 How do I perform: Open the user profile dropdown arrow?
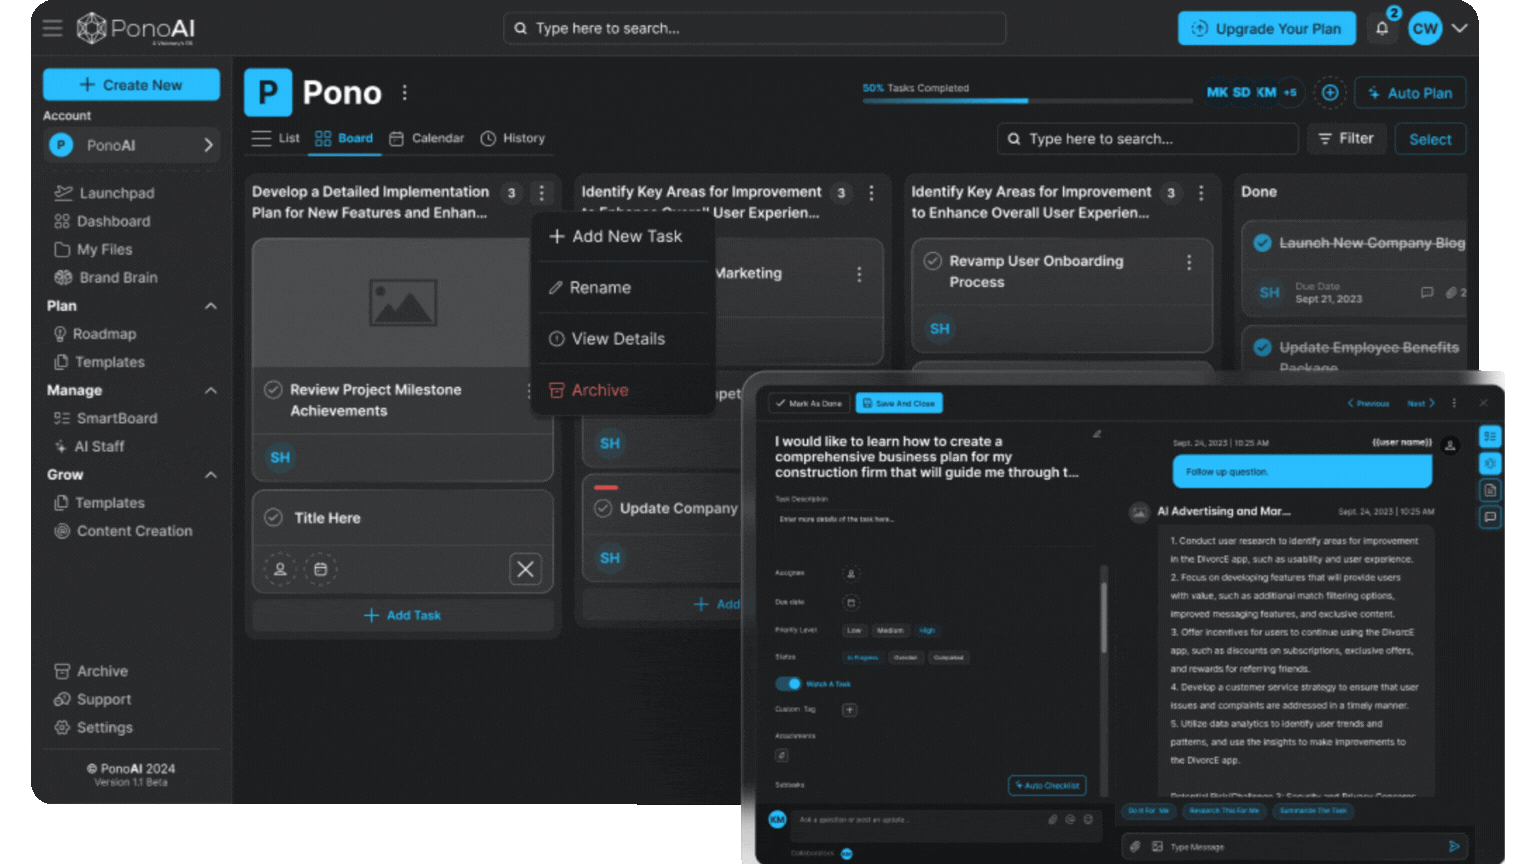(1460, 28)
